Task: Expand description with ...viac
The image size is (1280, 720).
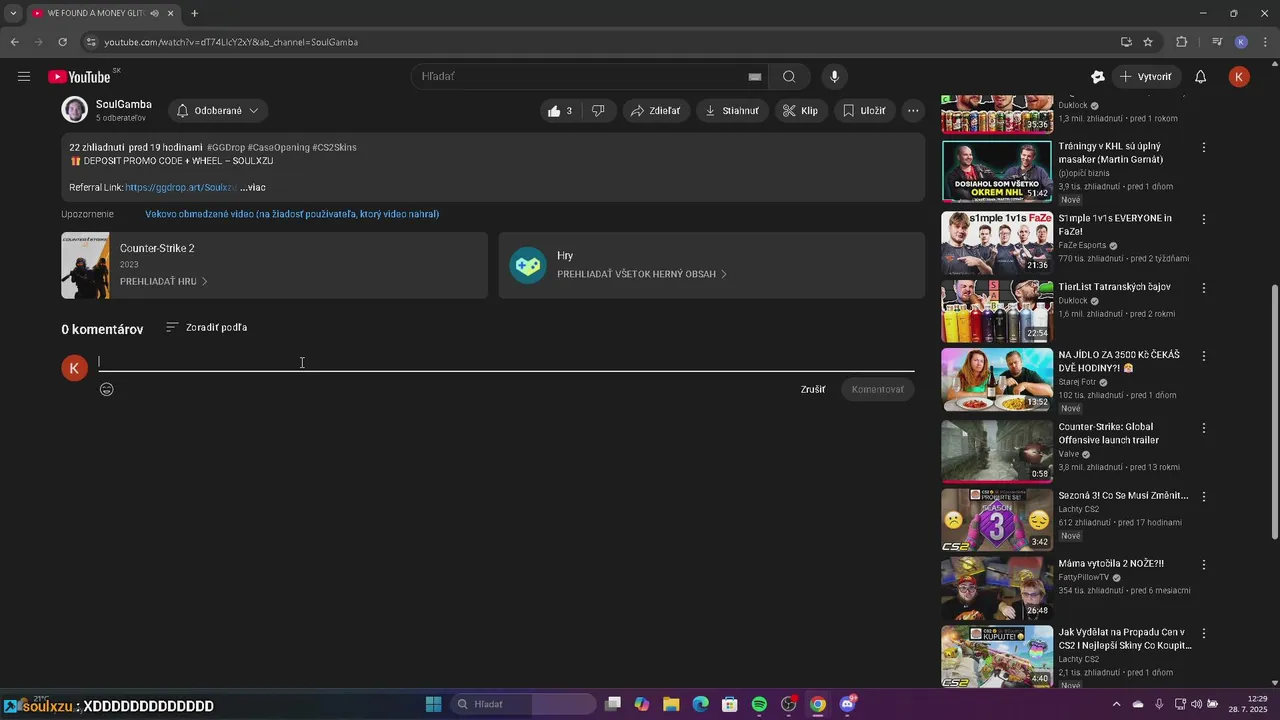Action: coord(253,187)
